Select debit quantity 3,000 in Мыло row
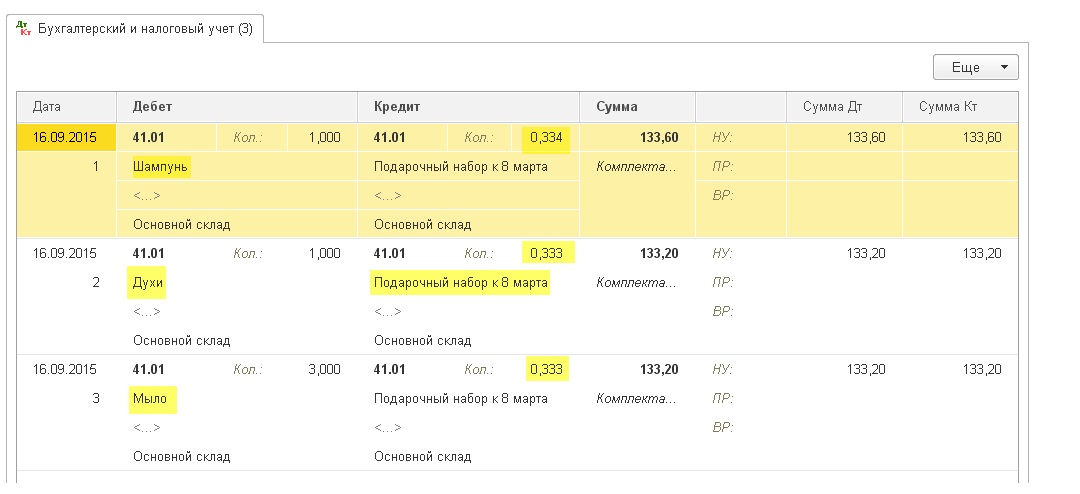This screenshot has height=494, width=1080. [x=322, y=369]
